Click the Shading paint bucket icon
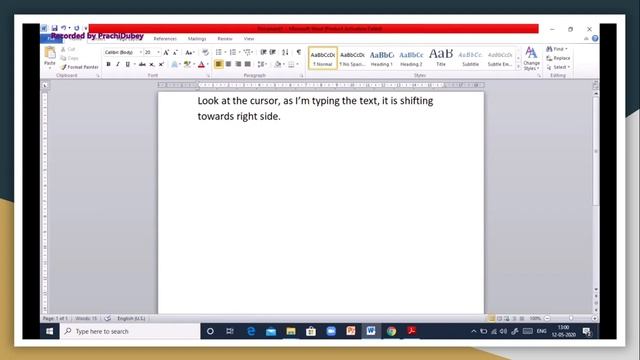640x360 pixels. pyautogui.click(x=278, y=64)
